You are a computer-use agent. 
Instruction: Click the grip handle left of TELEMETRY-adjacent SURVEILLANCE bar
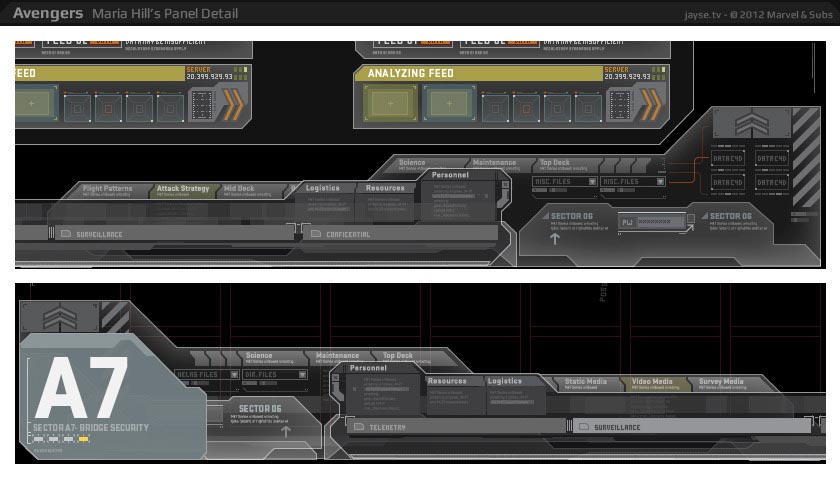(569, 426)
